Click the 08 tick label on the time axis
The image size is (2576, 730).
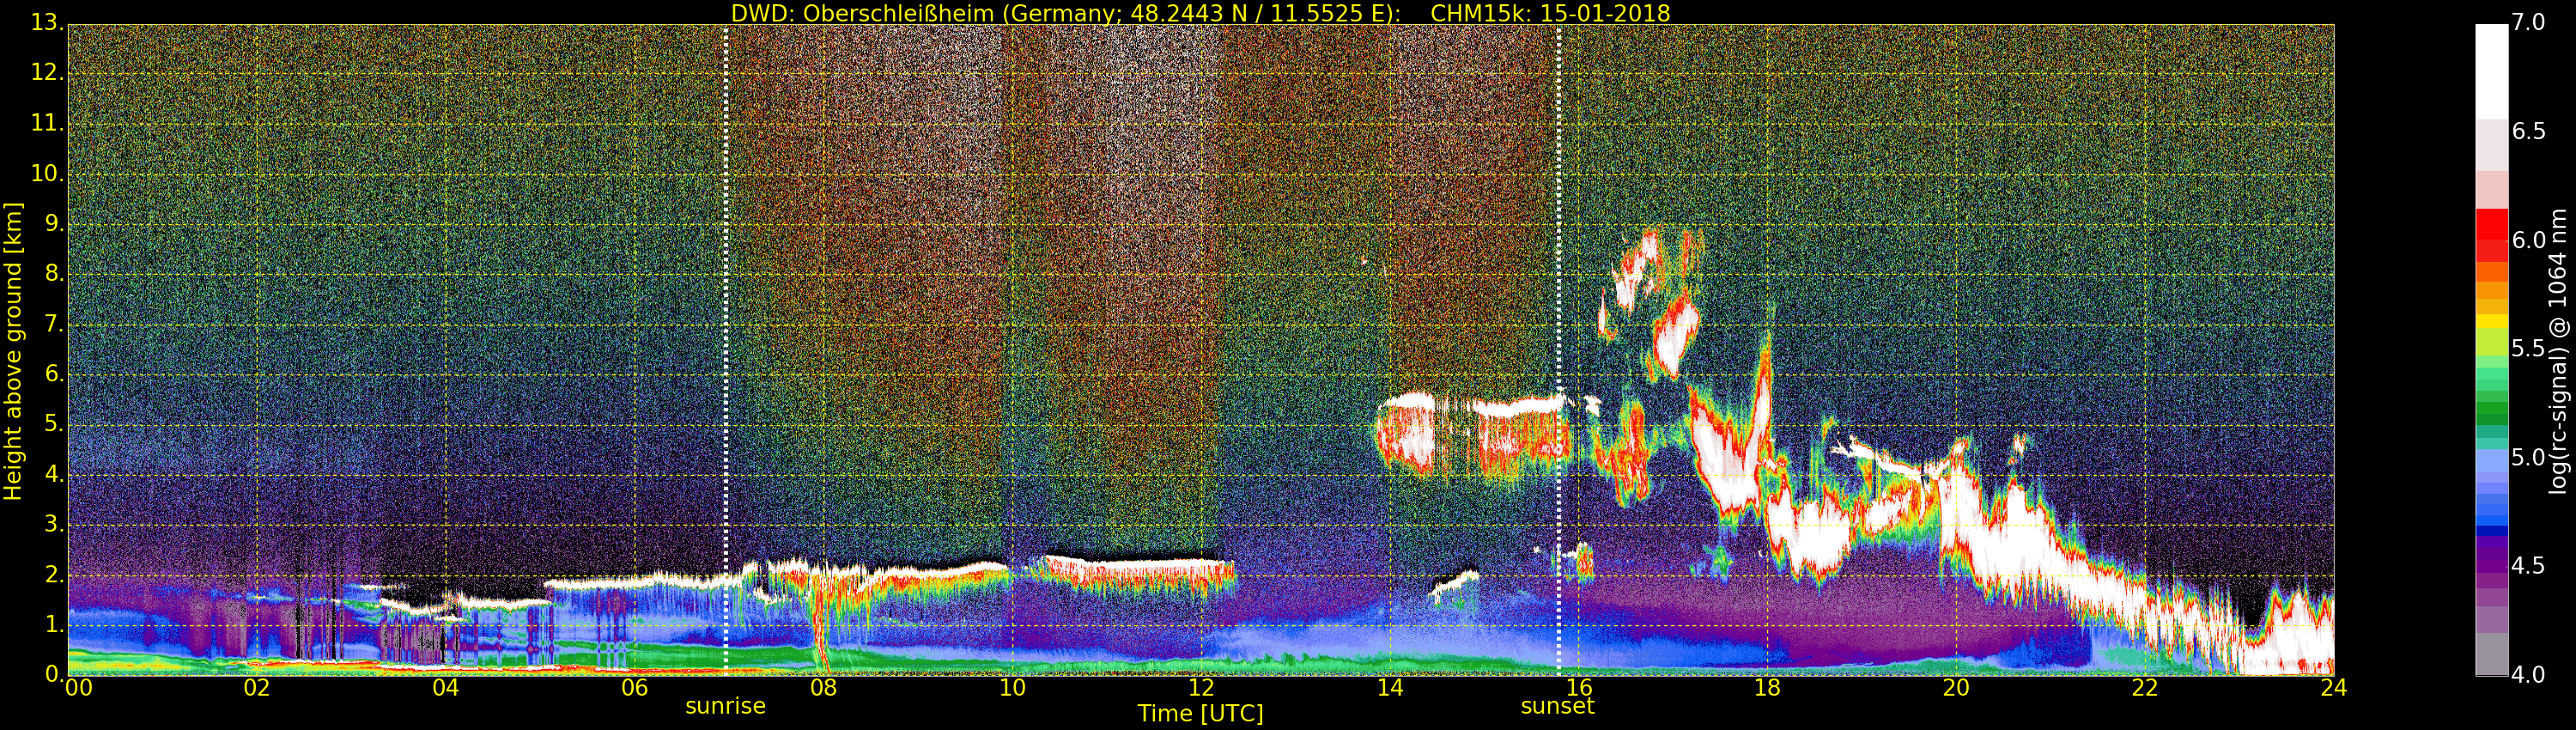click(823, 688)
